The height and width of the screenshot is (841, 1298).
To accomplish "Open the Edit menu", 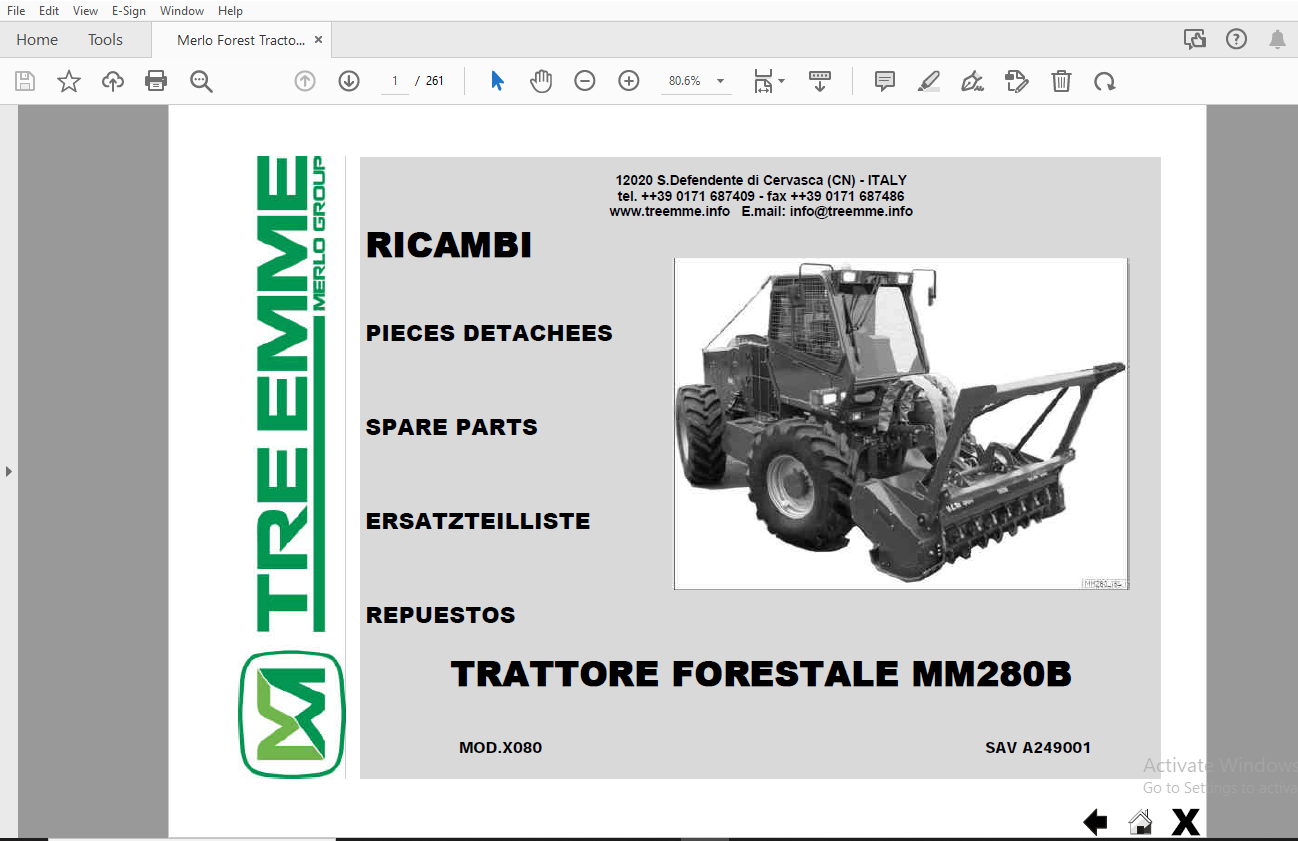I will tap(49, 10).
